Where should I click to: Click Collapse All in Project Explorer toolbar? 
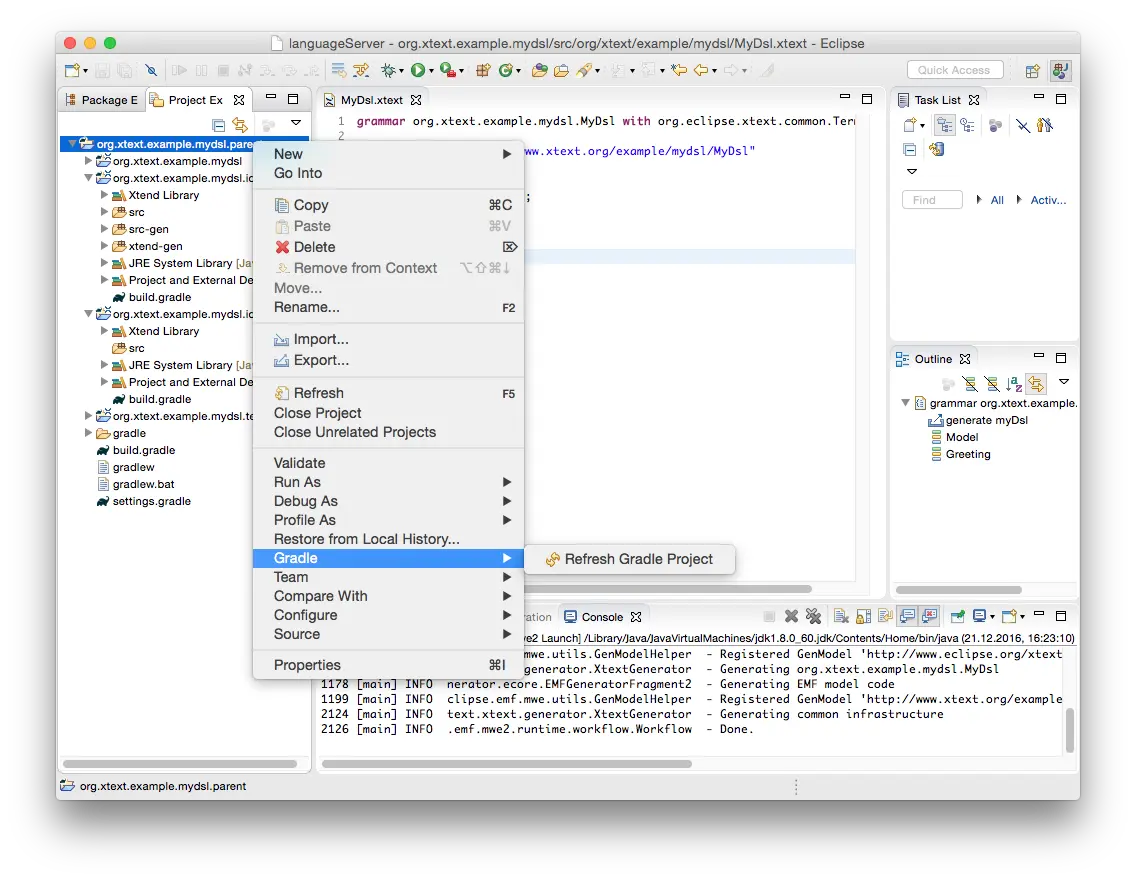pos(218,125)
